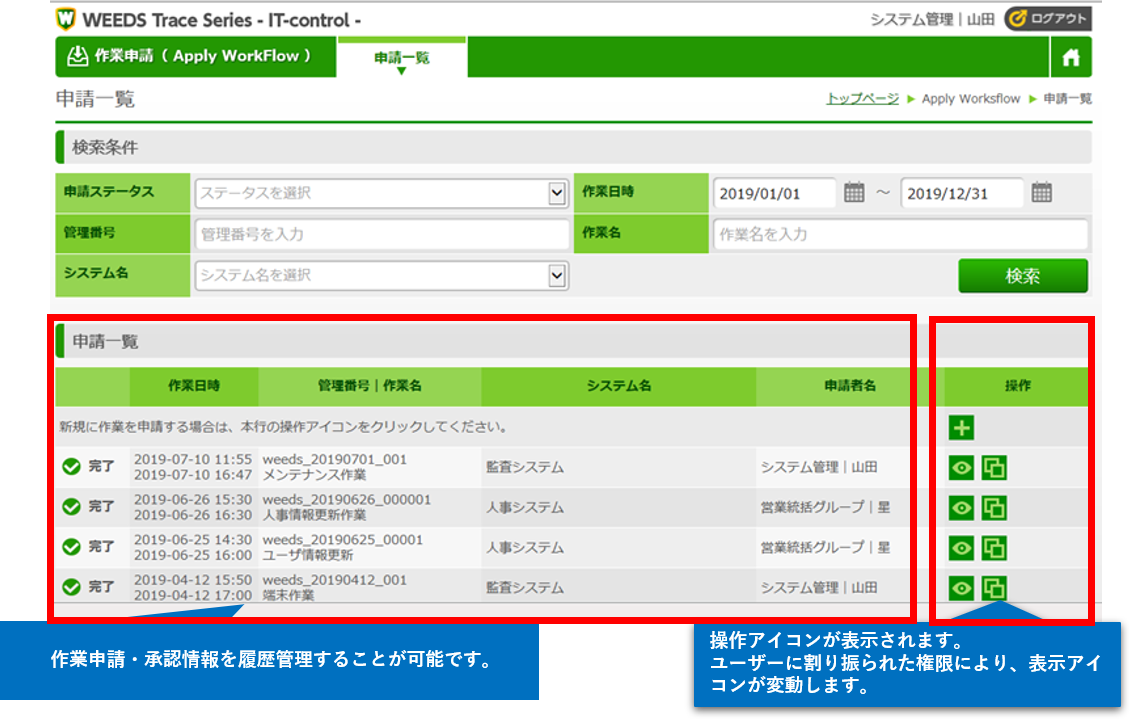Click the ログアウト button

click(1047, 19)
